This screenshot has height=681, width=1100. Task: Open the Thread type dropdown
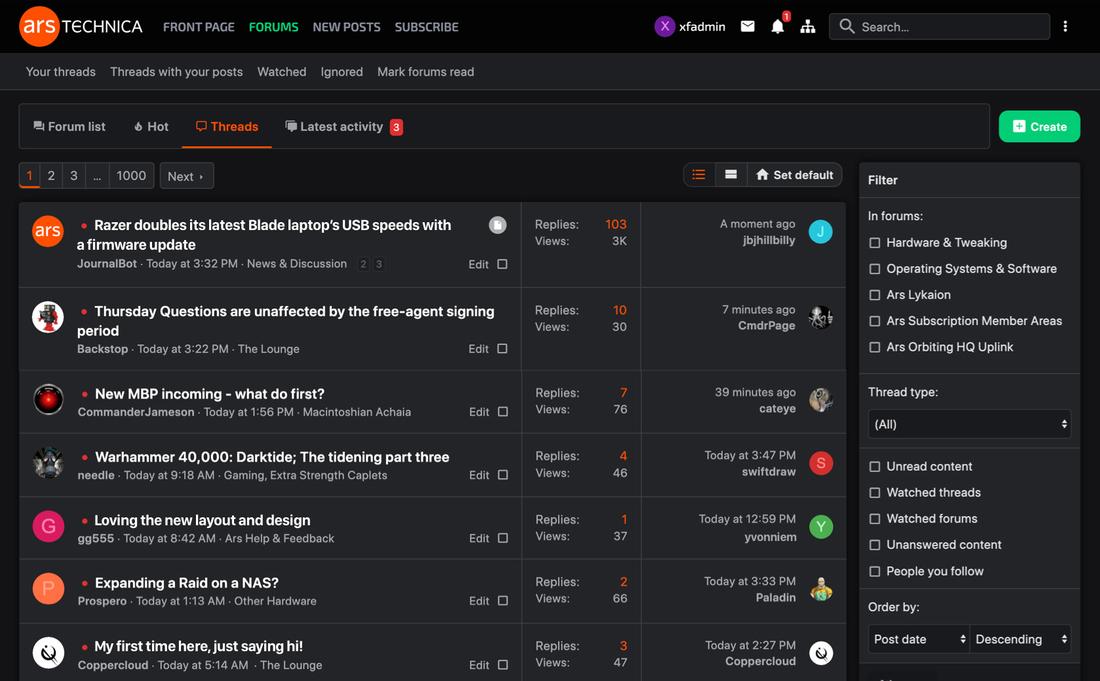pos(969,424)
